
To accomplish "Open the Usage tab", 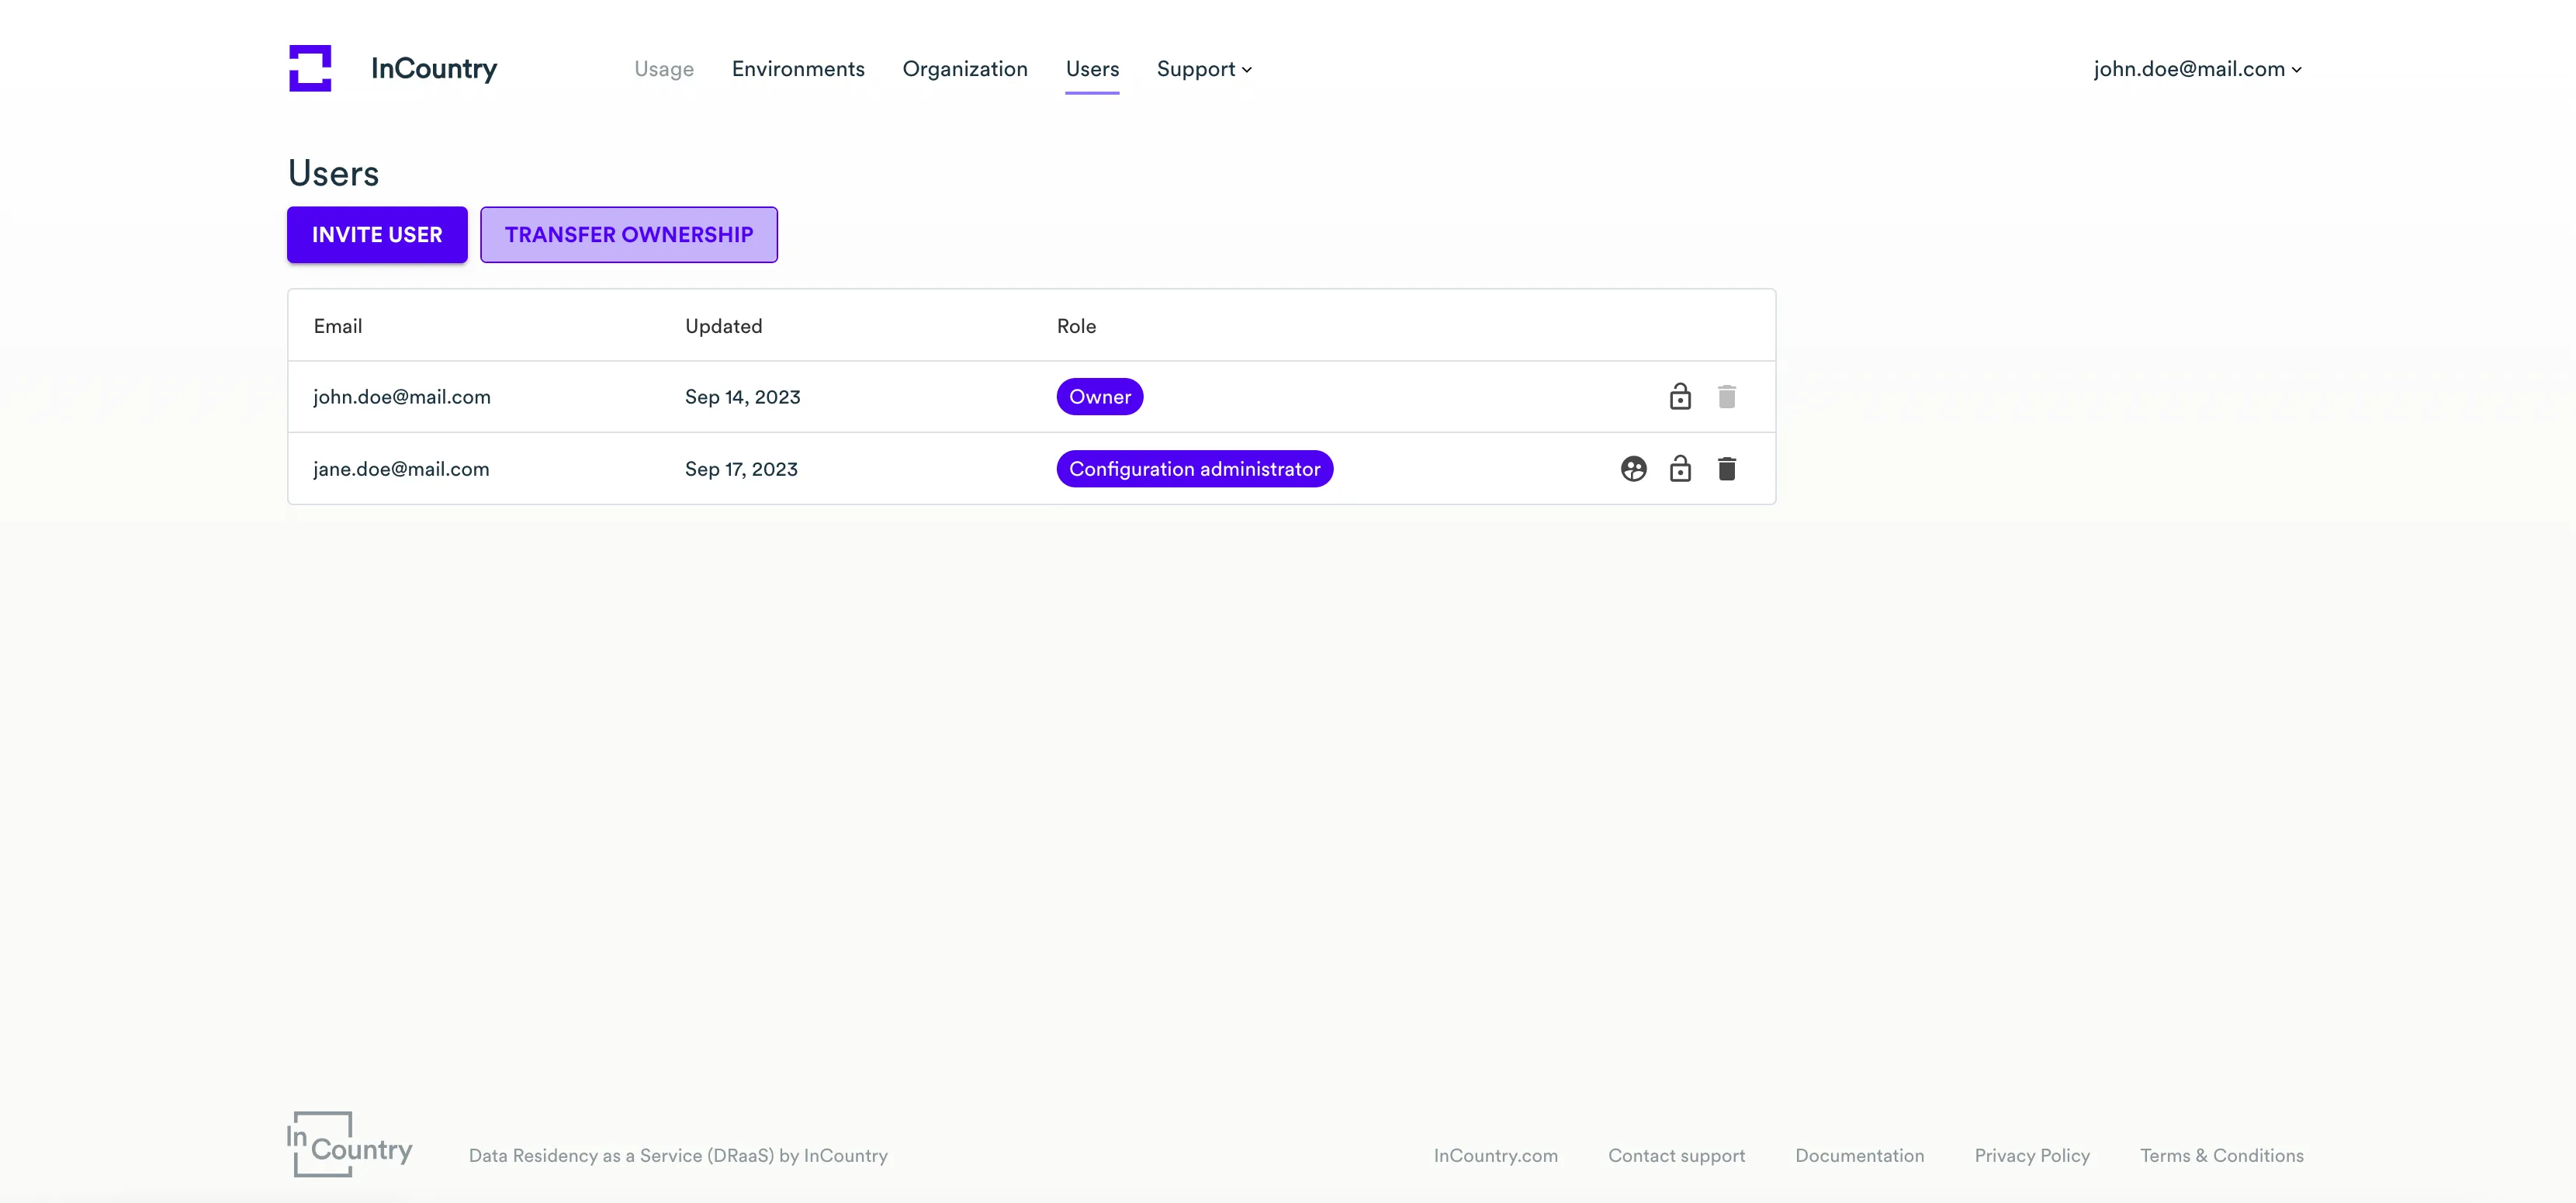I will 664,69.
